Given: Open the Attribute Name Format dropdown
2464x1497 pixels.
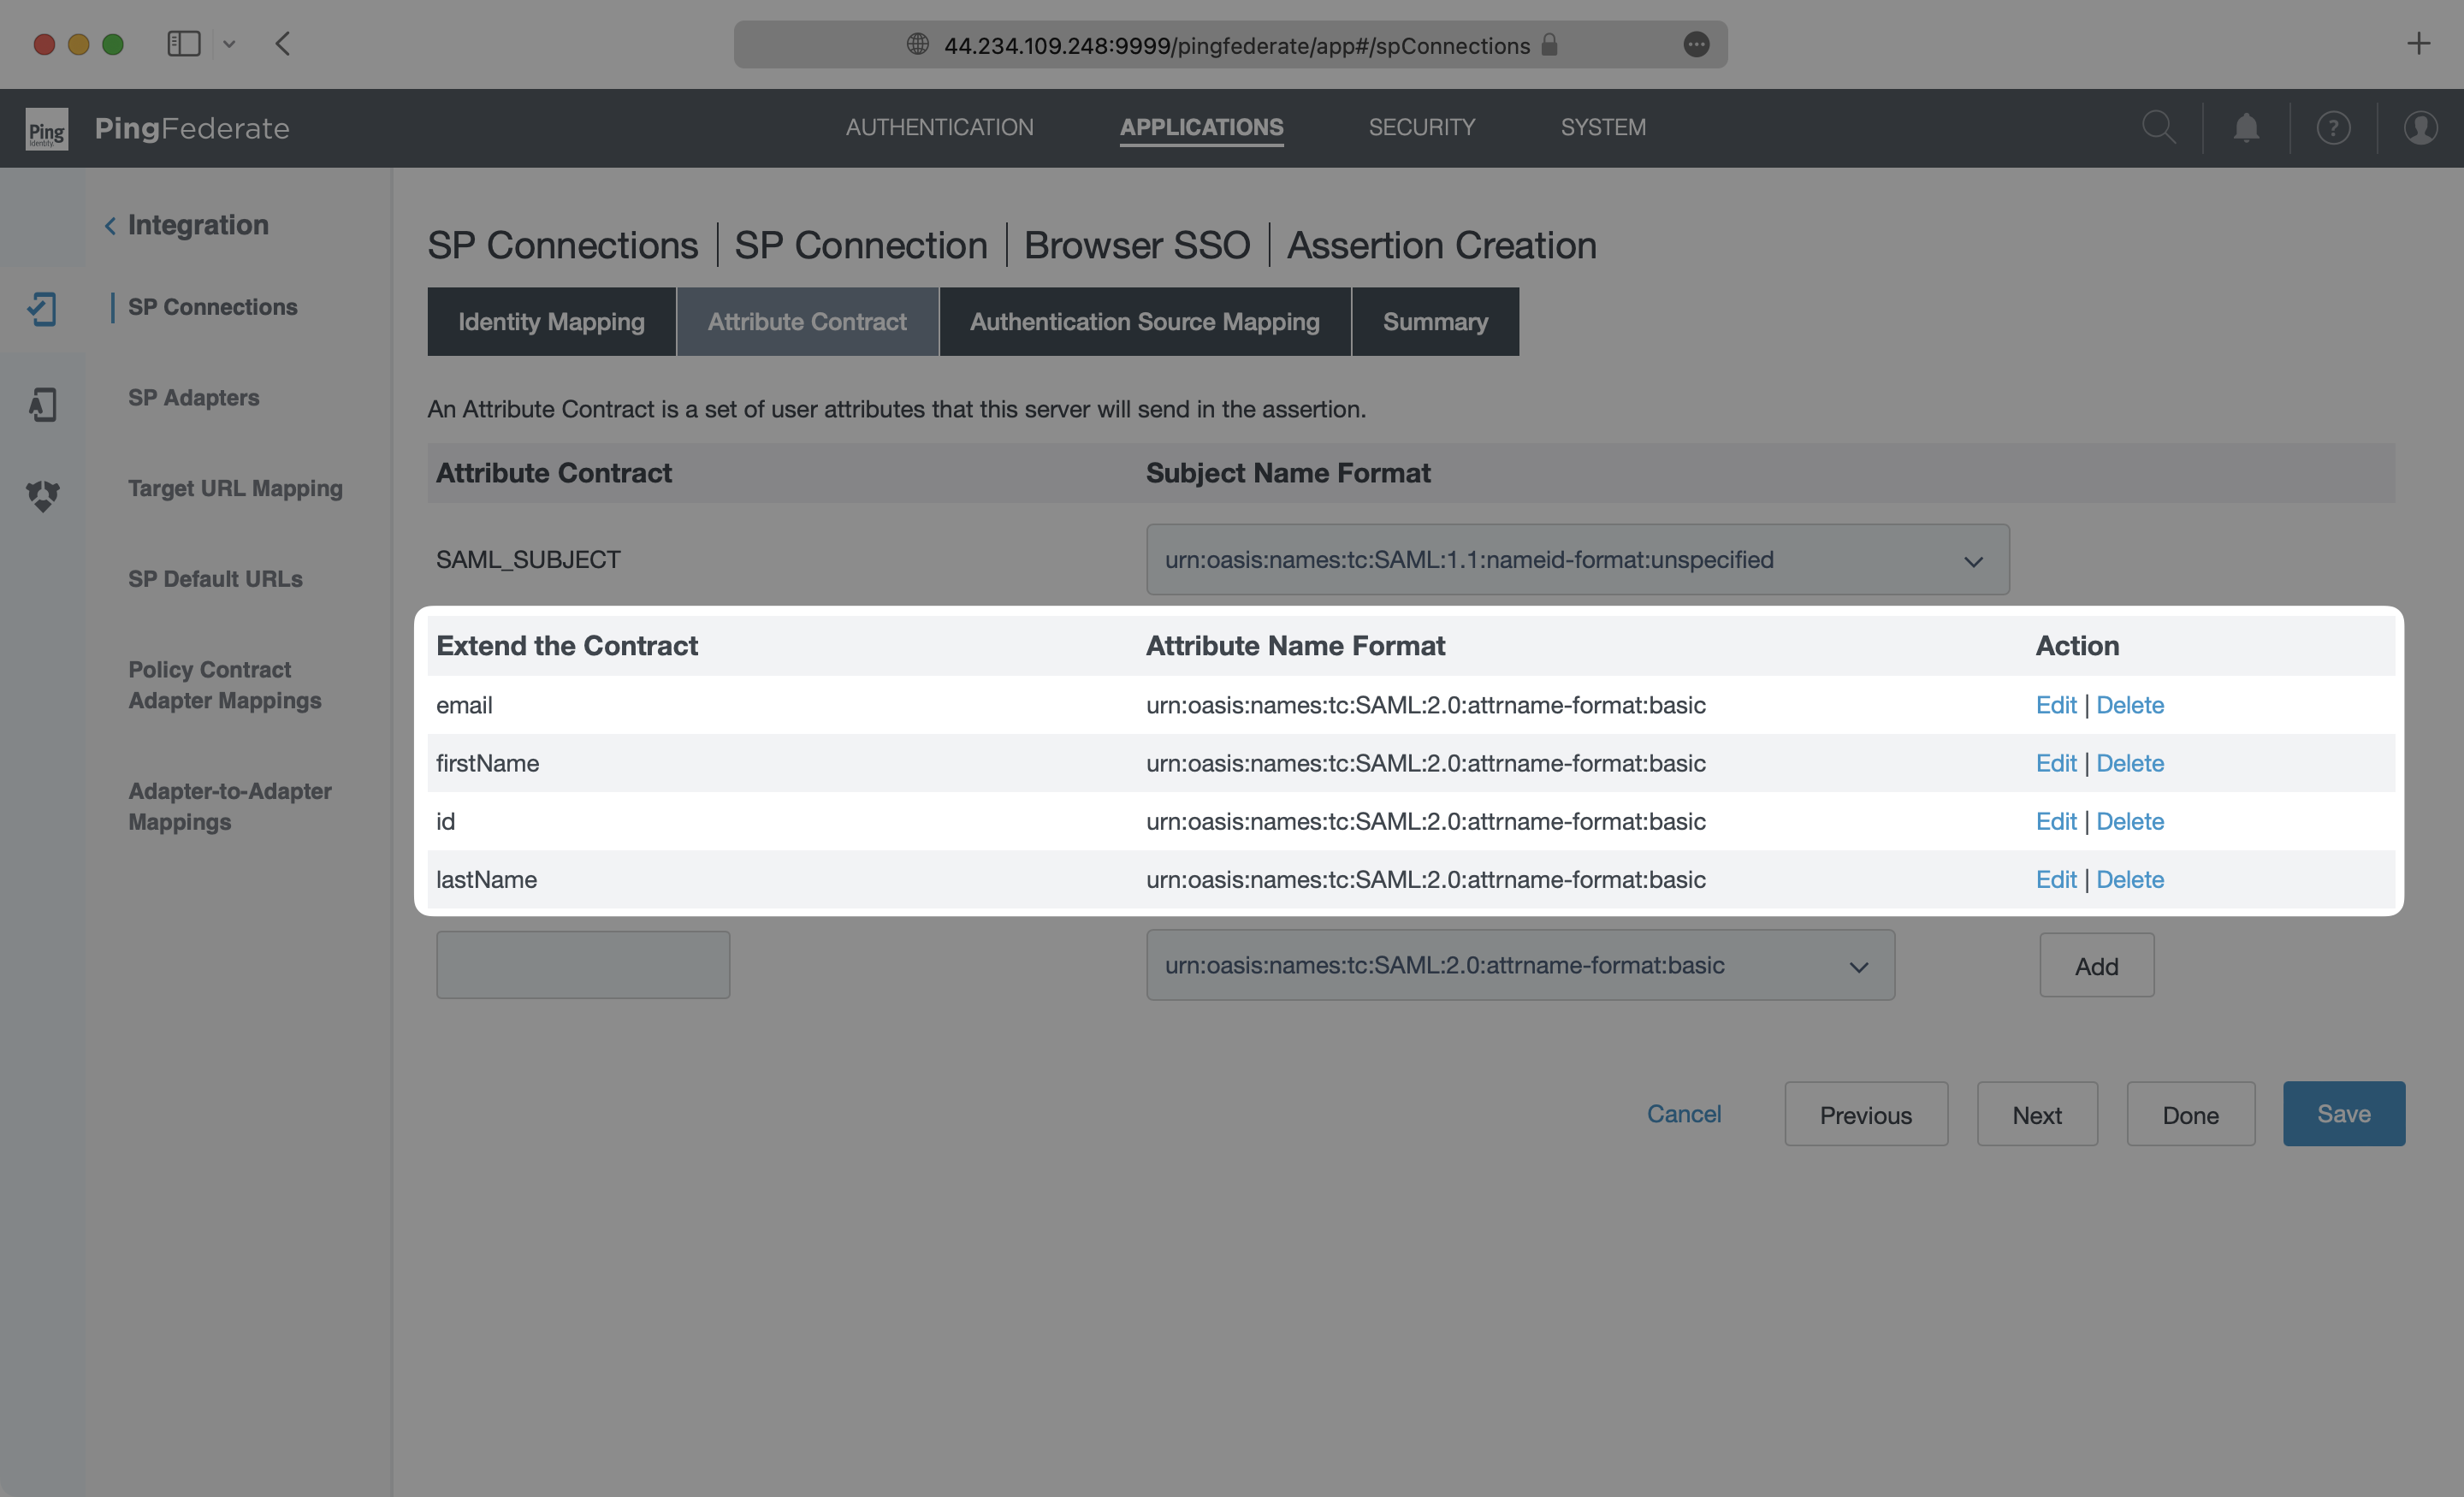Looking at the screenshot, I should (1858, 965).
